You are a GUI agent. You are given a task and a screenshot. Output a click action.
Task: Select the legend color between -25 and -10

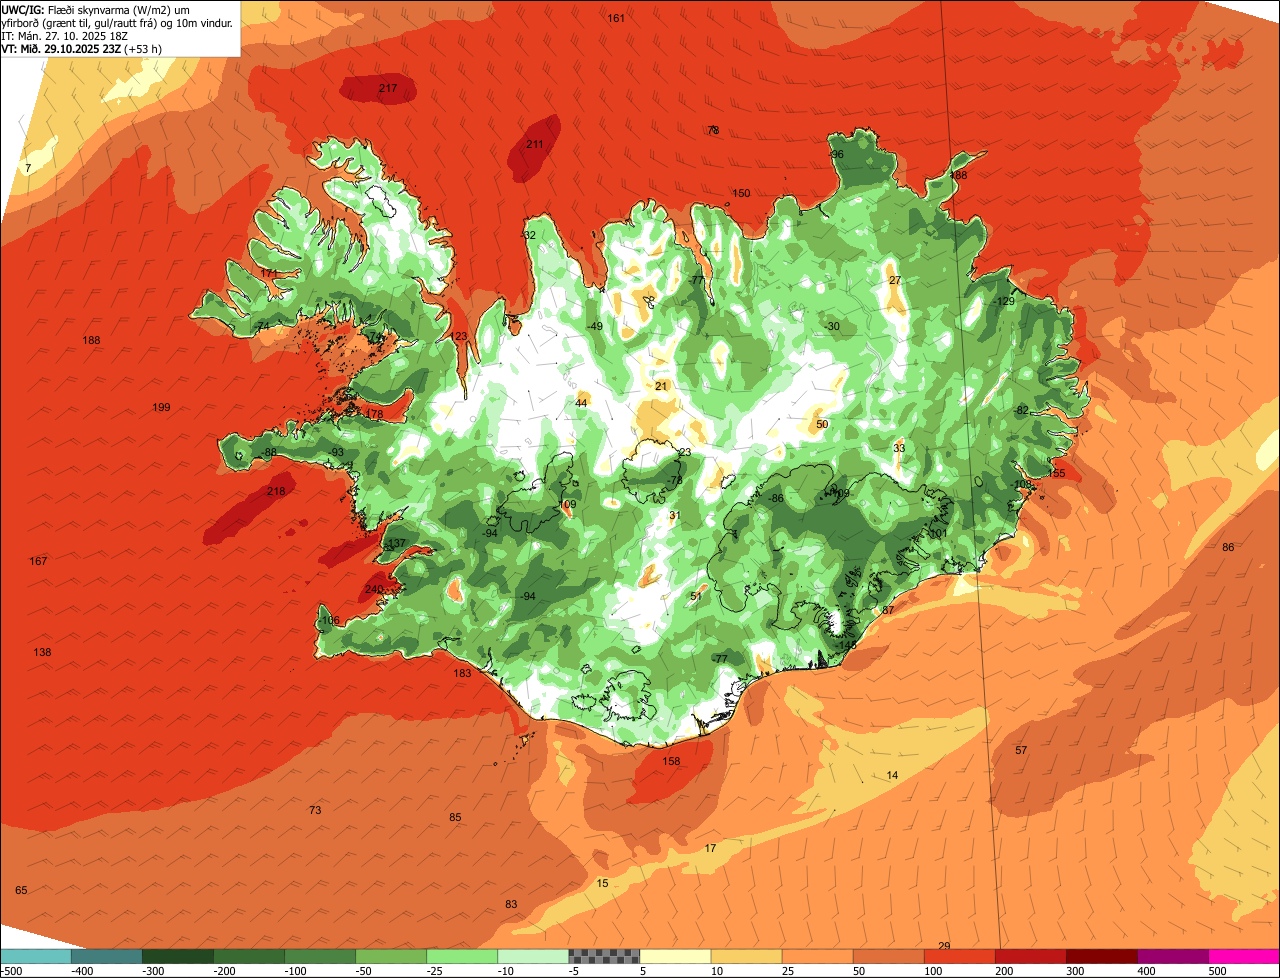point(462,956)
